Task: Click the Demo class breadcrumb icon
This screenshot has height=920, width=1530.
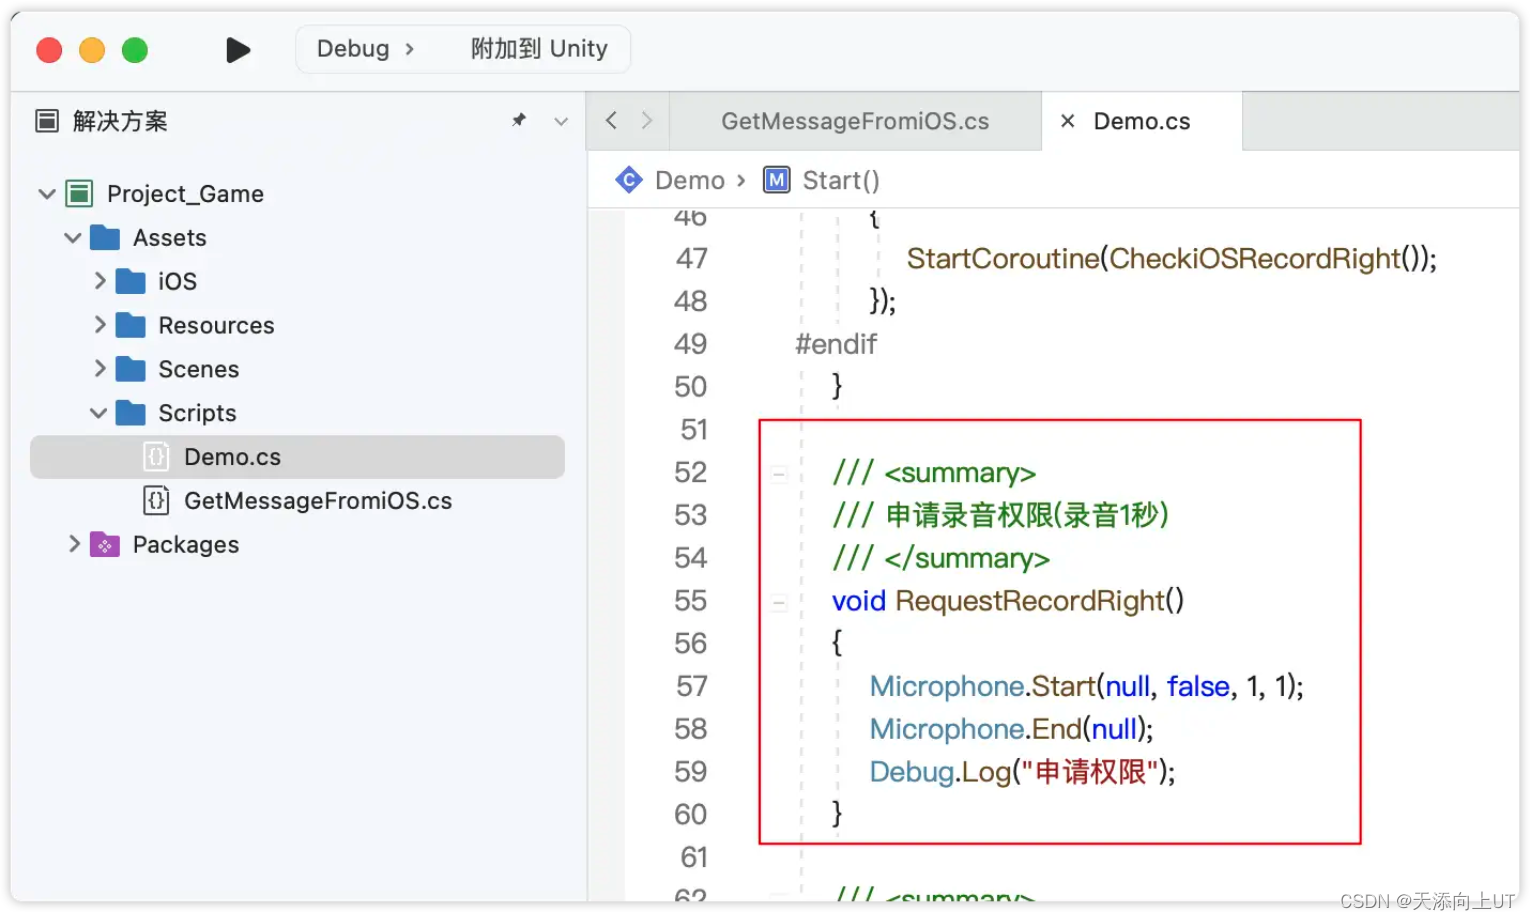Action: (x=629, y=180)
